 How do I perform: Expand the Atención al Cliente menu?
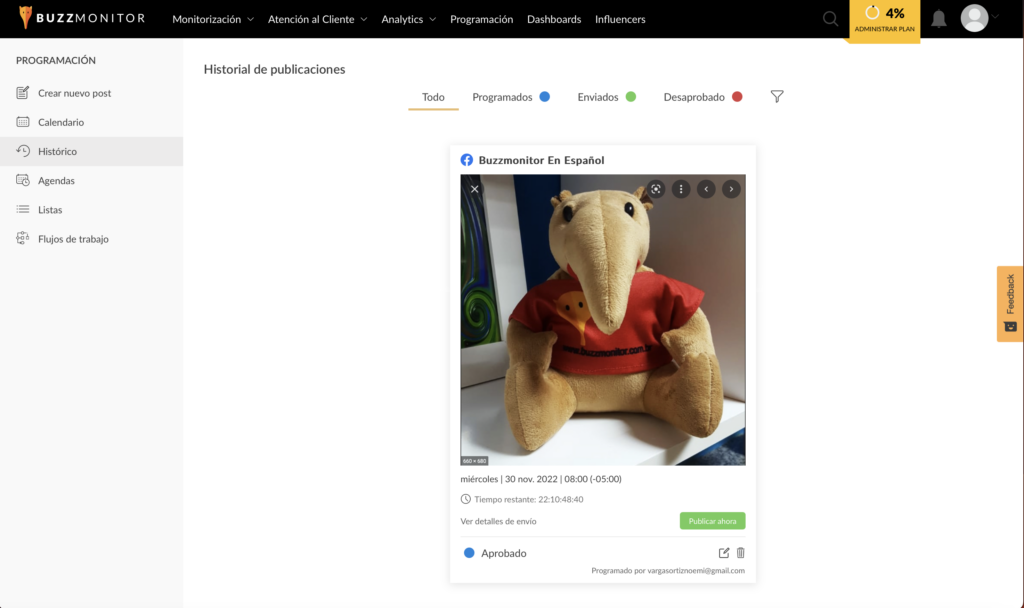(317, 19)
